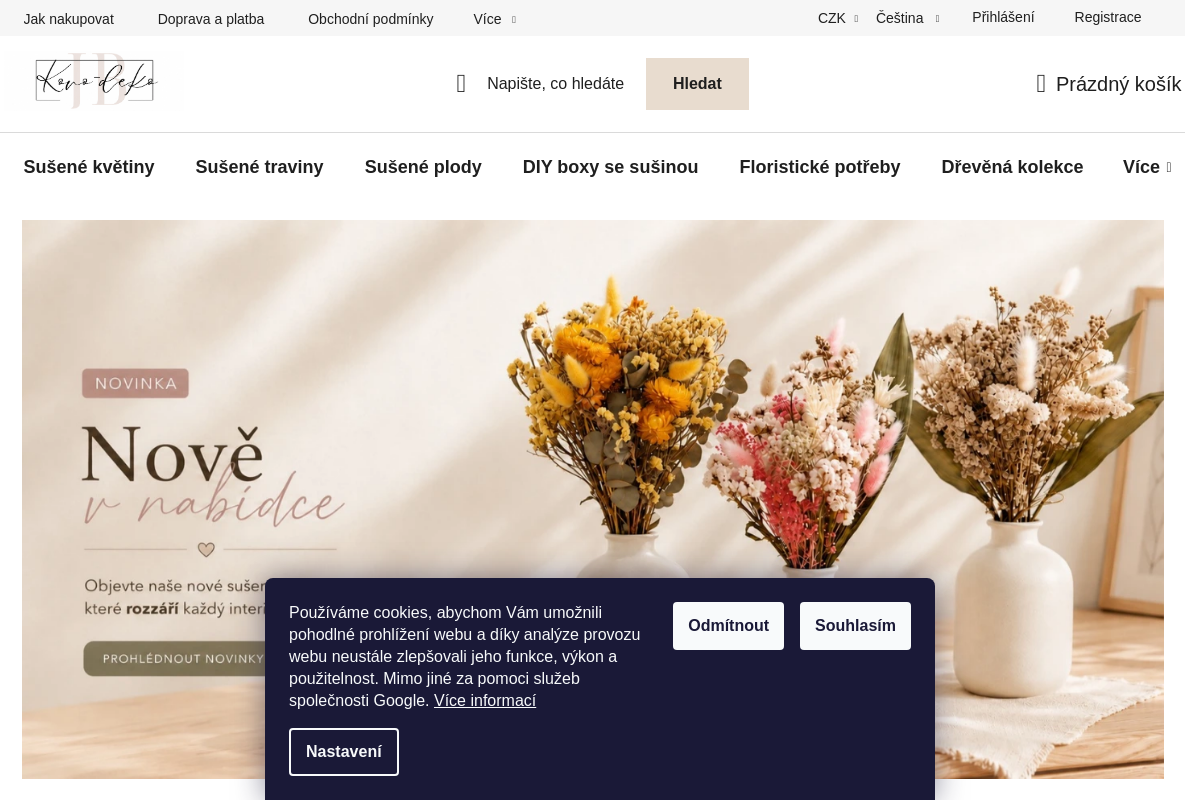The width and height of the screenshot is (1200, 800).
Task: Open cookie Nastavení settings
Action: tap(344, 752)
